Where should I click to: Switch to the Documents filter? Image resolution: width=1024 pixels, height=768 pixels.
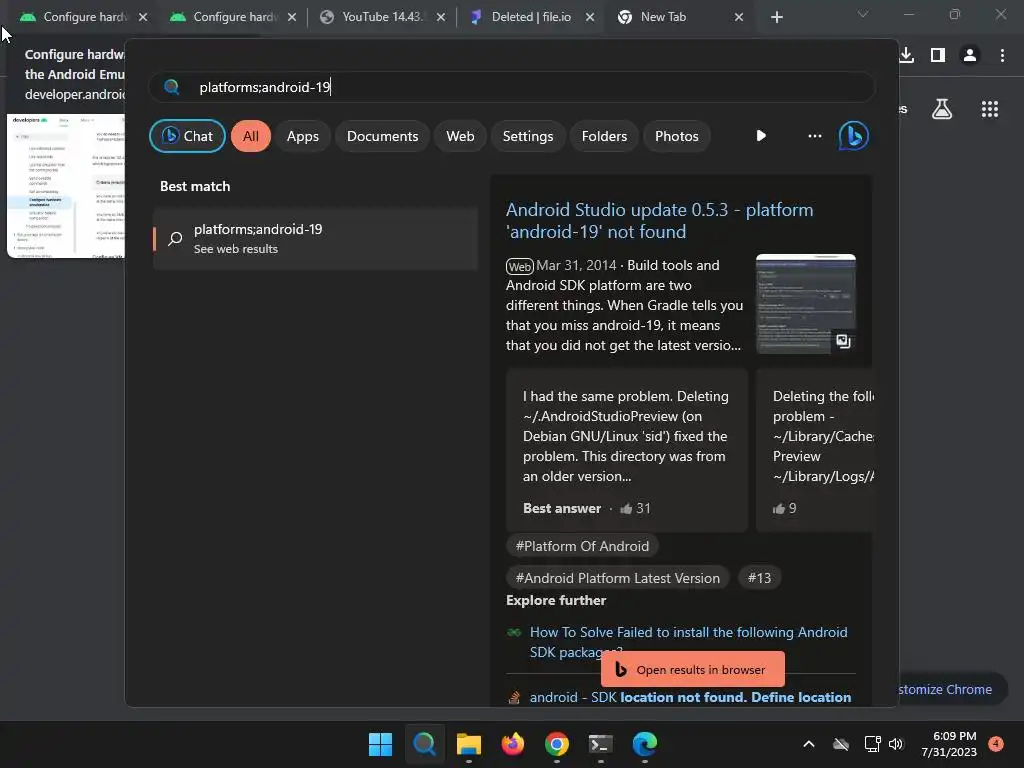pos(382,136)
